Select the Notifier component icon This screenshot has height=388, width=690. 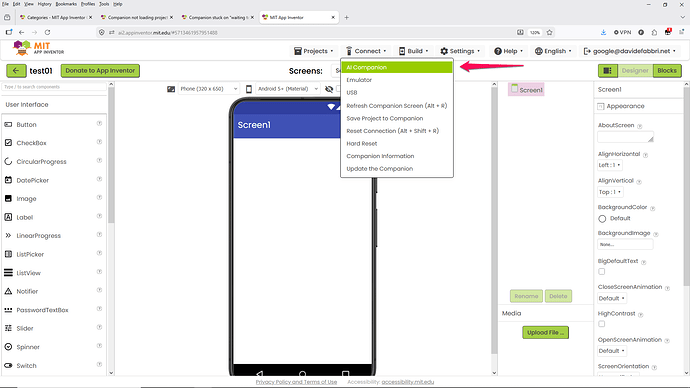click(x=8, y=291)
